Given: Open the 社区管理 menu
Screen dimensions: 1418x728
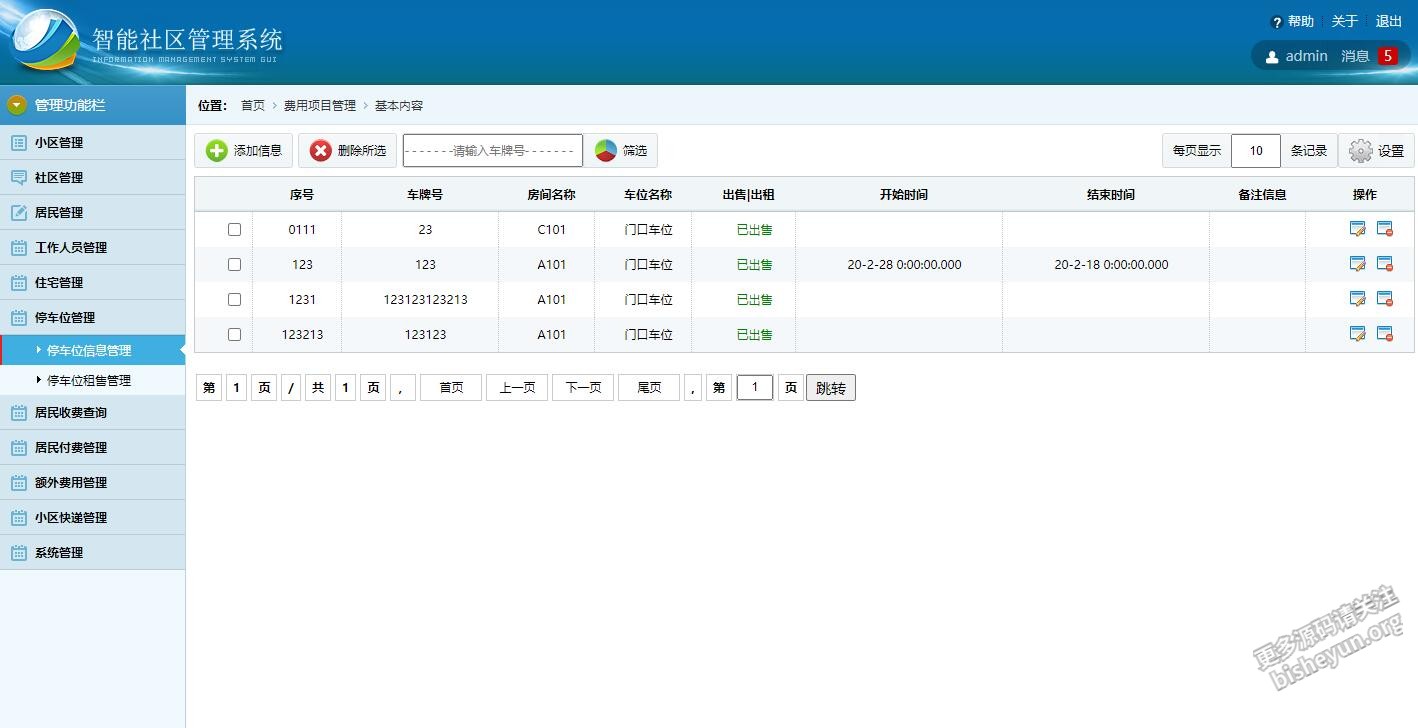Looking at the screenshot, I should pyautogui.click(x=93, y=177).
